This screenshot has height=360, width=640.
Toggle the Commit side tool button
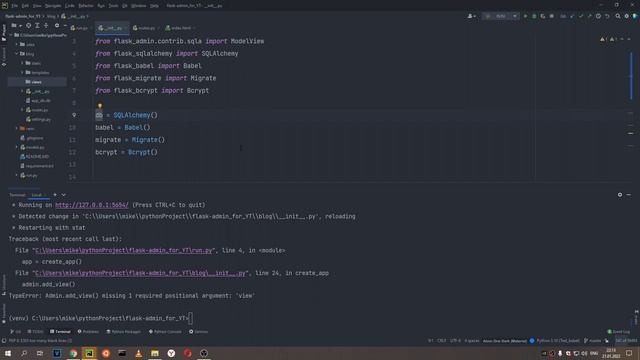point(4,56)
